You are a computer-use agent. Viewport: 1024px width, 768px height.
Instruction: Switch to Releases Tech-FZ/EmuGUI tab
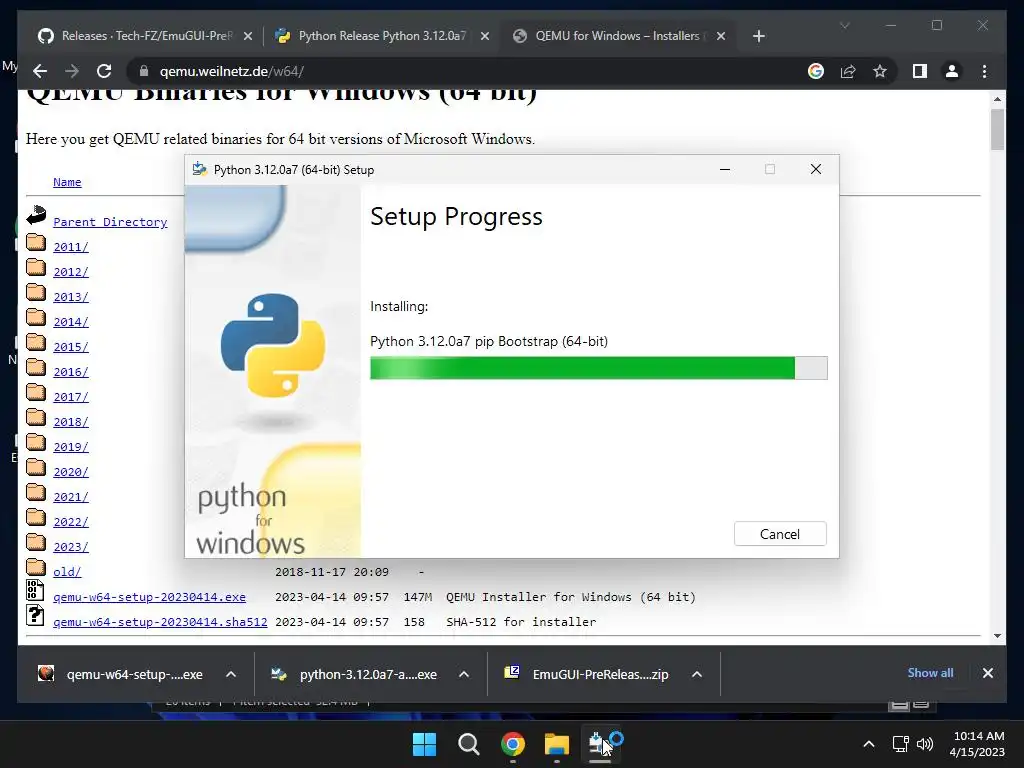pyautogui.click(x=145, y=36)
